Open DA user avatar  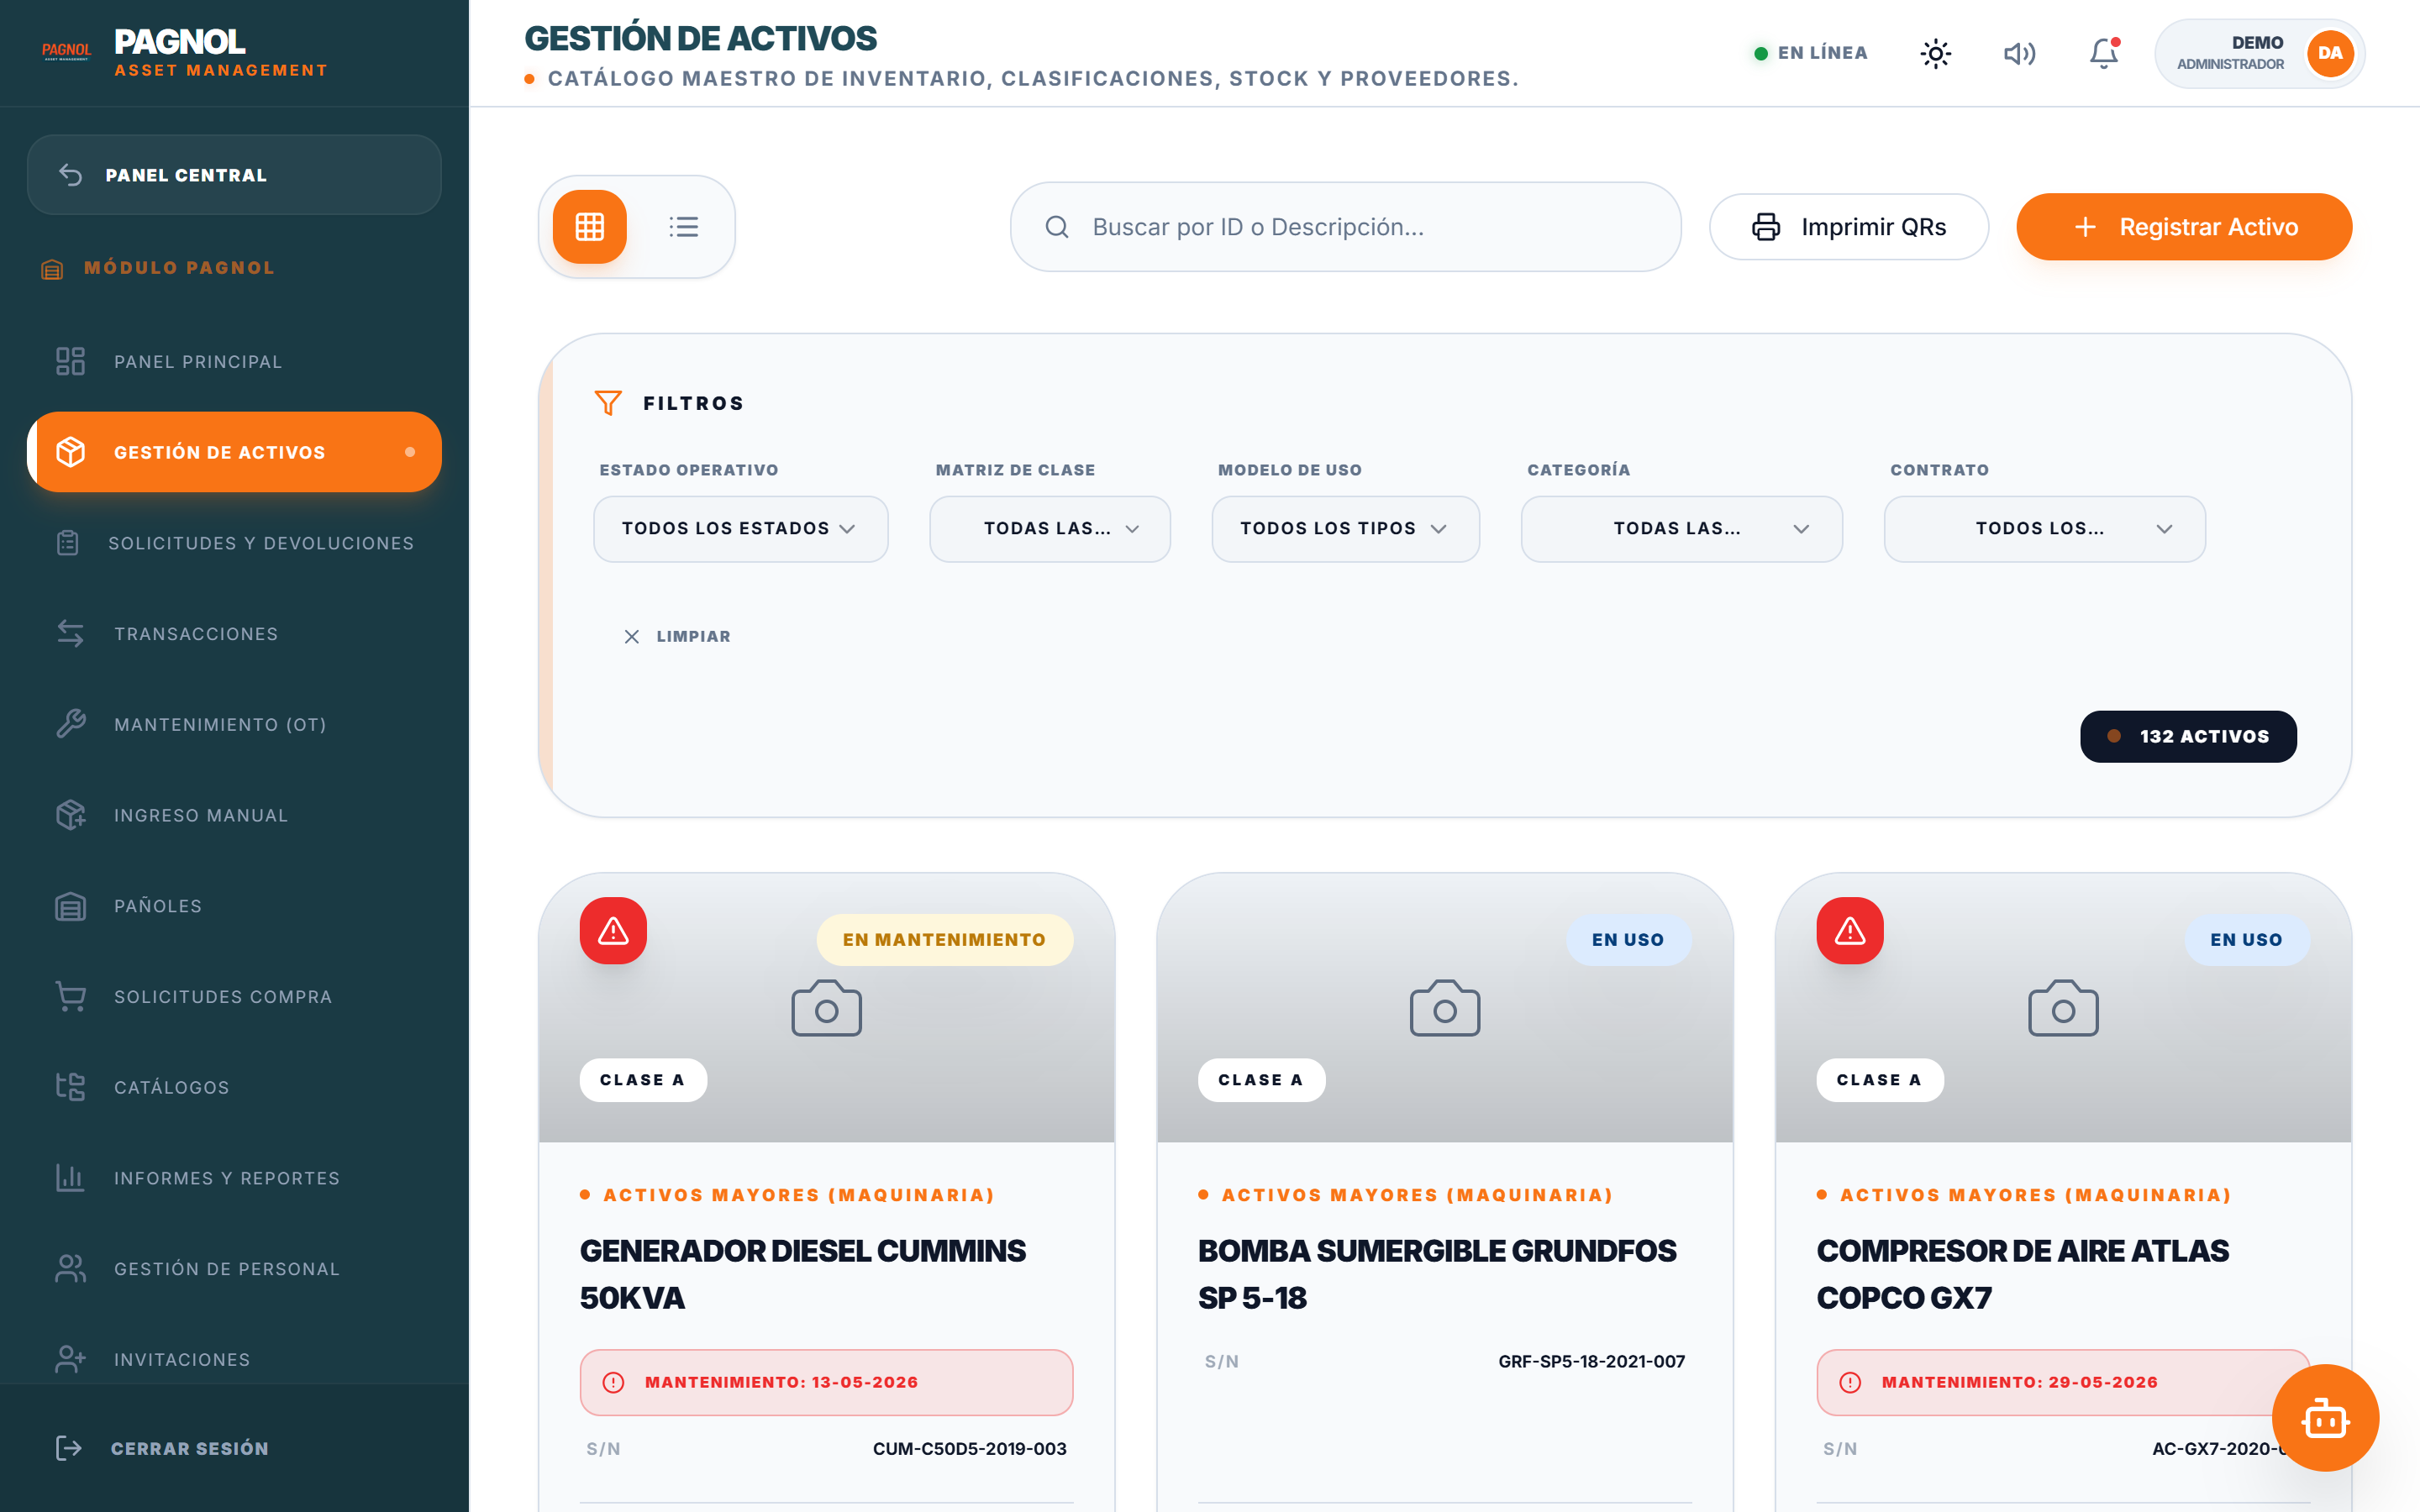pyautogui.click(x=2330, y=53)
